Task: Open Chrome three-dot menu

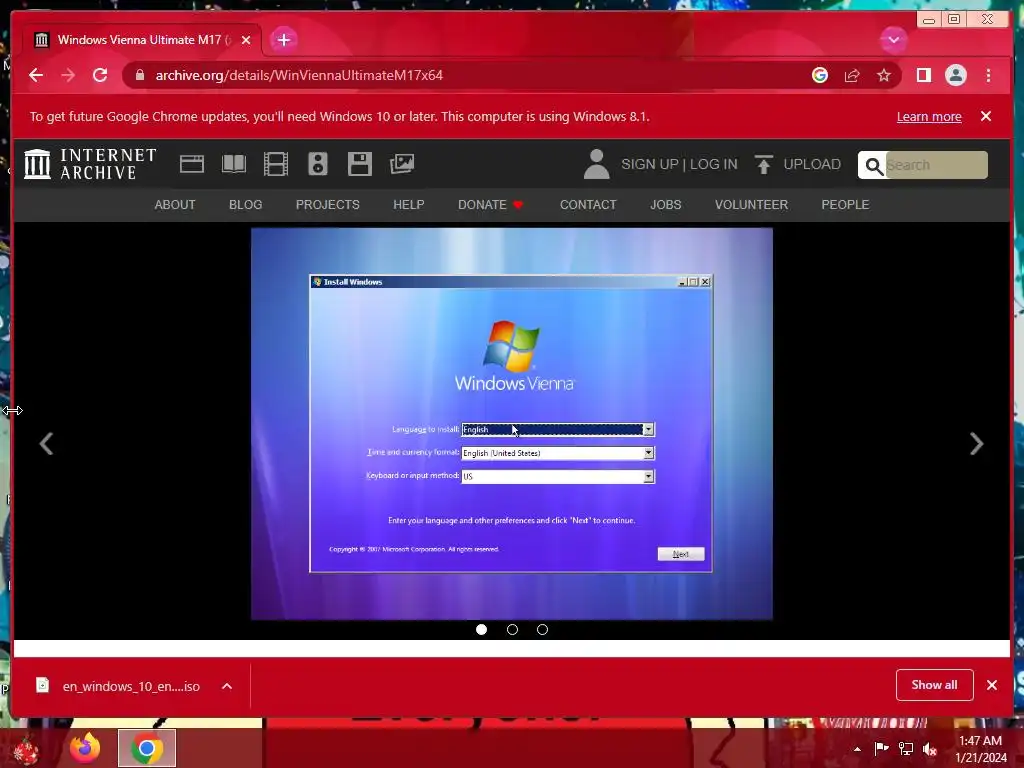Action: [x=988, y=75]
